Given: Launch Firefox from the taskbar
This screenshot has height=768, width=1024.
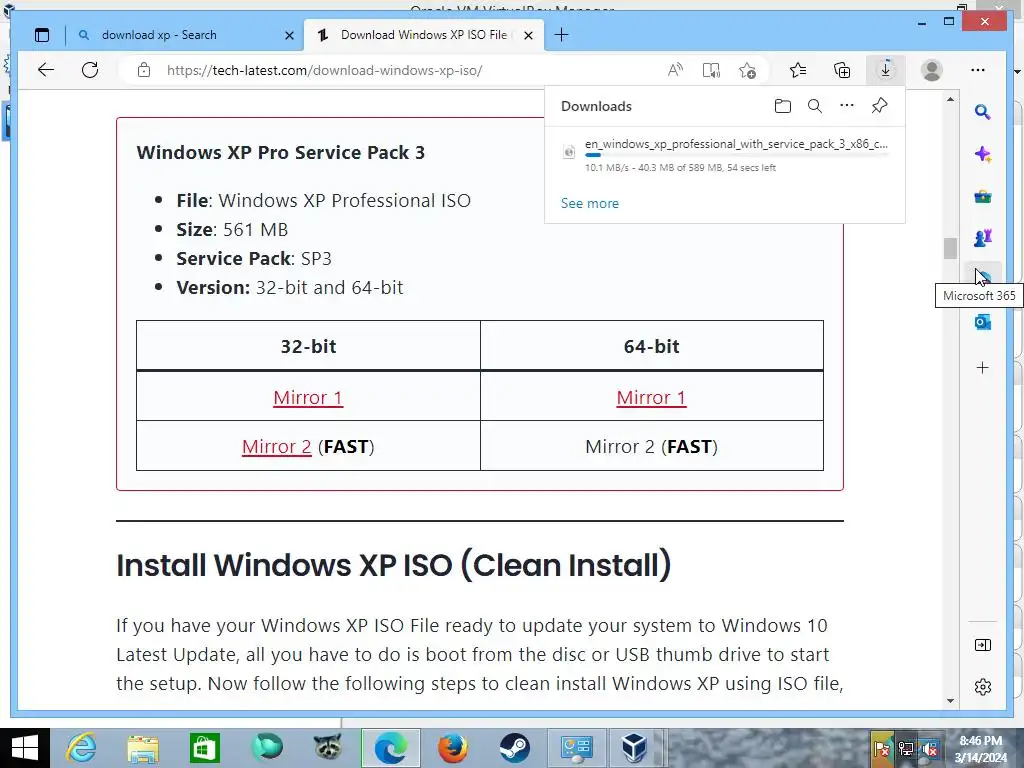Looking at the screenshot, I should (453, 748).
